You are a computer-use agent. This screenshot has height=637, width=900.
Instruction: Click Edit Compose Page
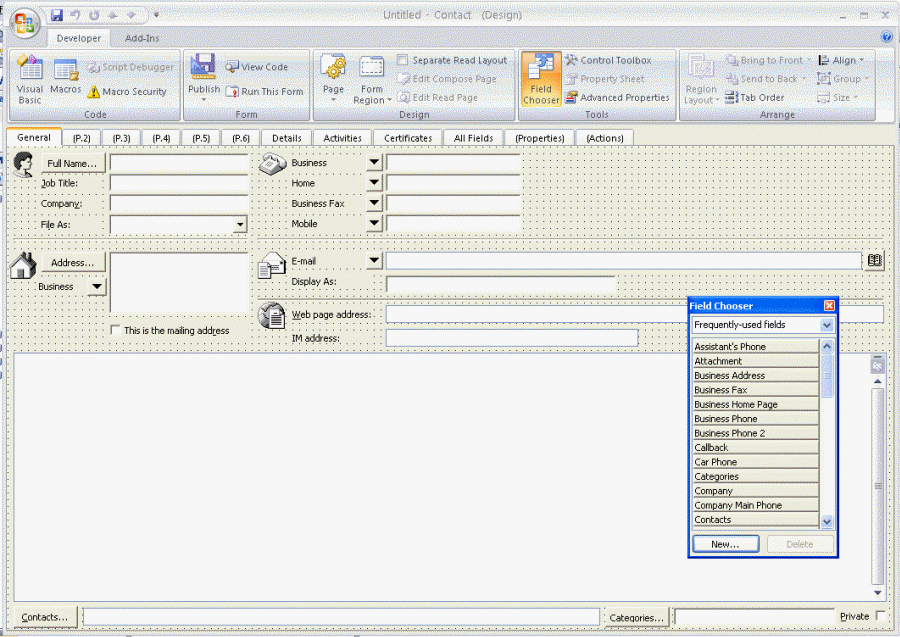[447, 79]
